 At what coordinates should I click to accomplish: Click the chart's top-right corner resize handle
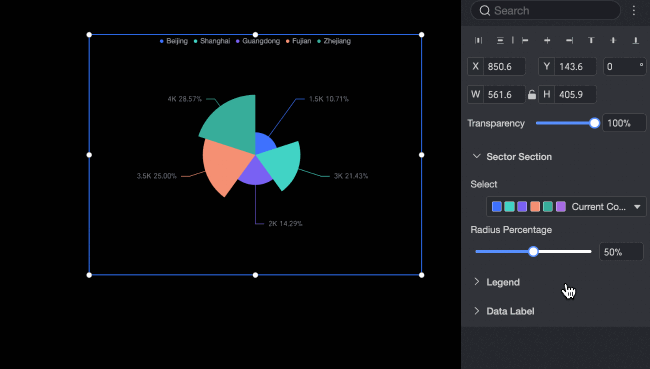(422, 35)
